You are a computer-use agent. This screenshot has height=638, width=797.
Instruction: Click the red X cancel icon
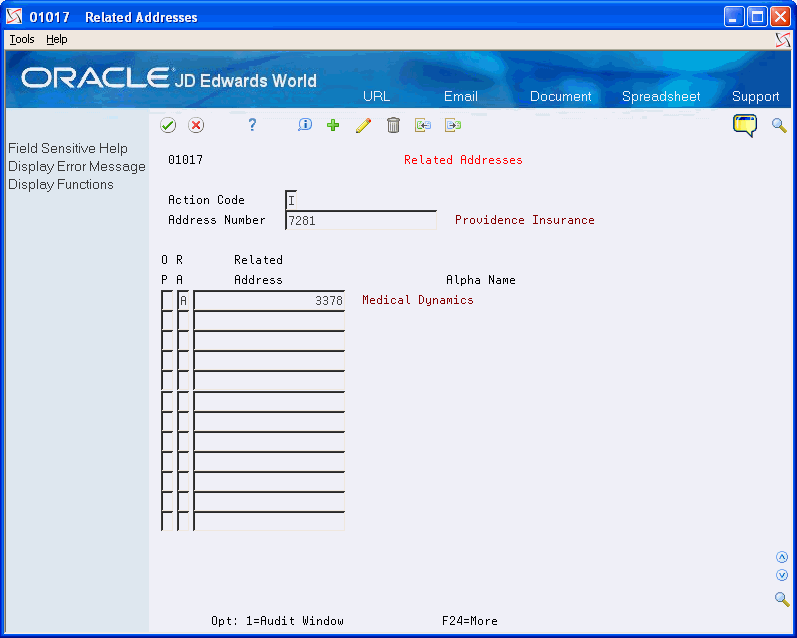click(x=196, y=125)
